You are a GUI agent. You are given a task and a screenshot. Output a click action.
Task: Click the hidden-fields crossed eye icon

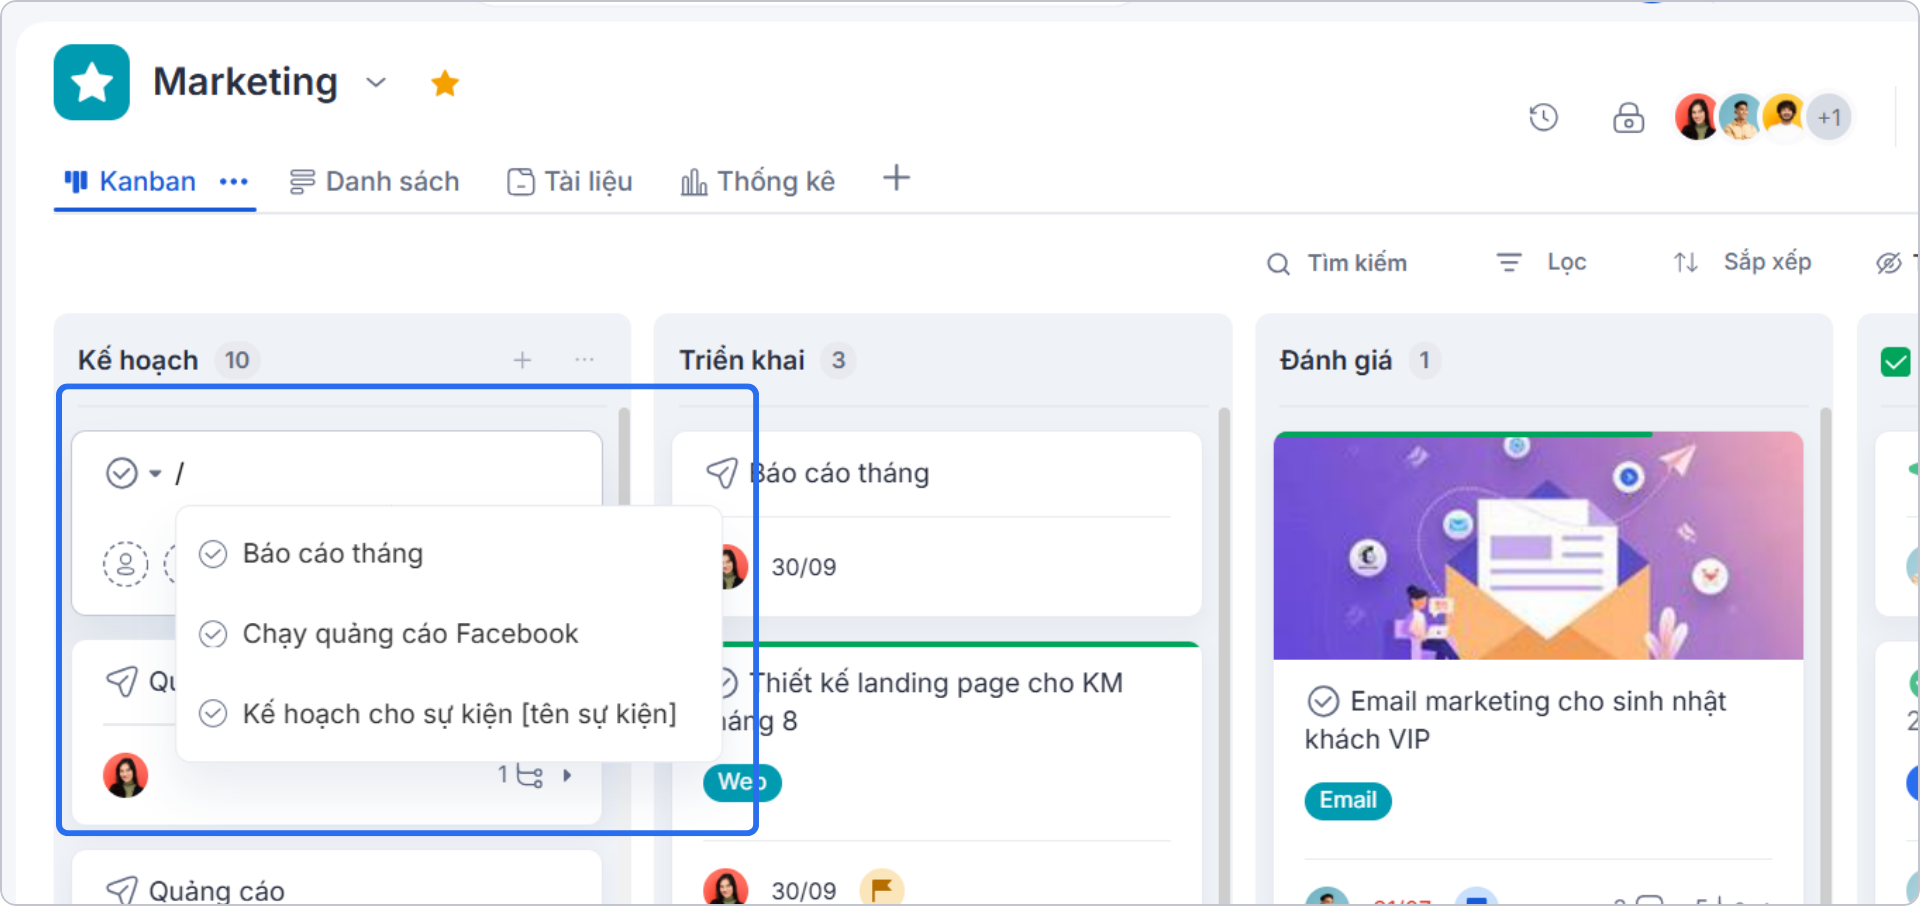tap(1888, 263)
